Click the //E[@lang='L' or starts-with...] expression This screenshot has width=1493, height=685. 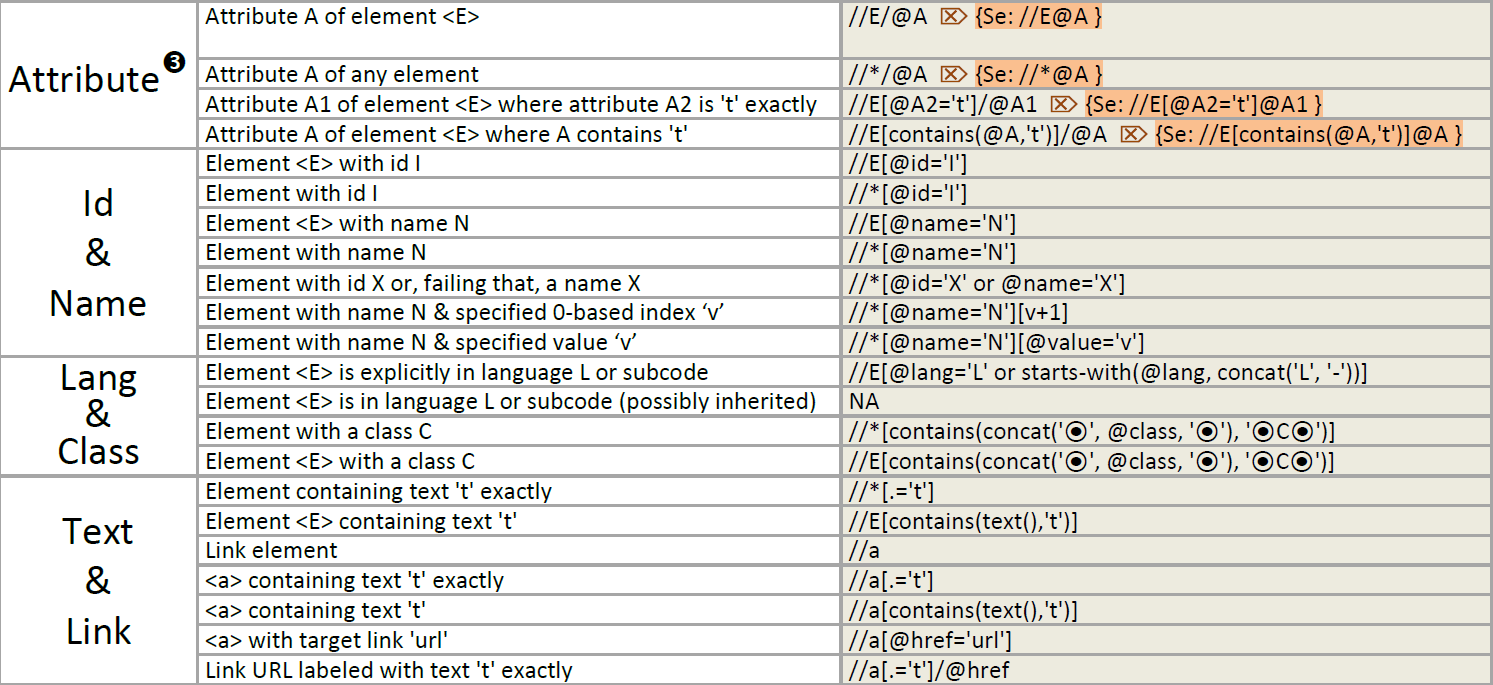click(1108, 372)
